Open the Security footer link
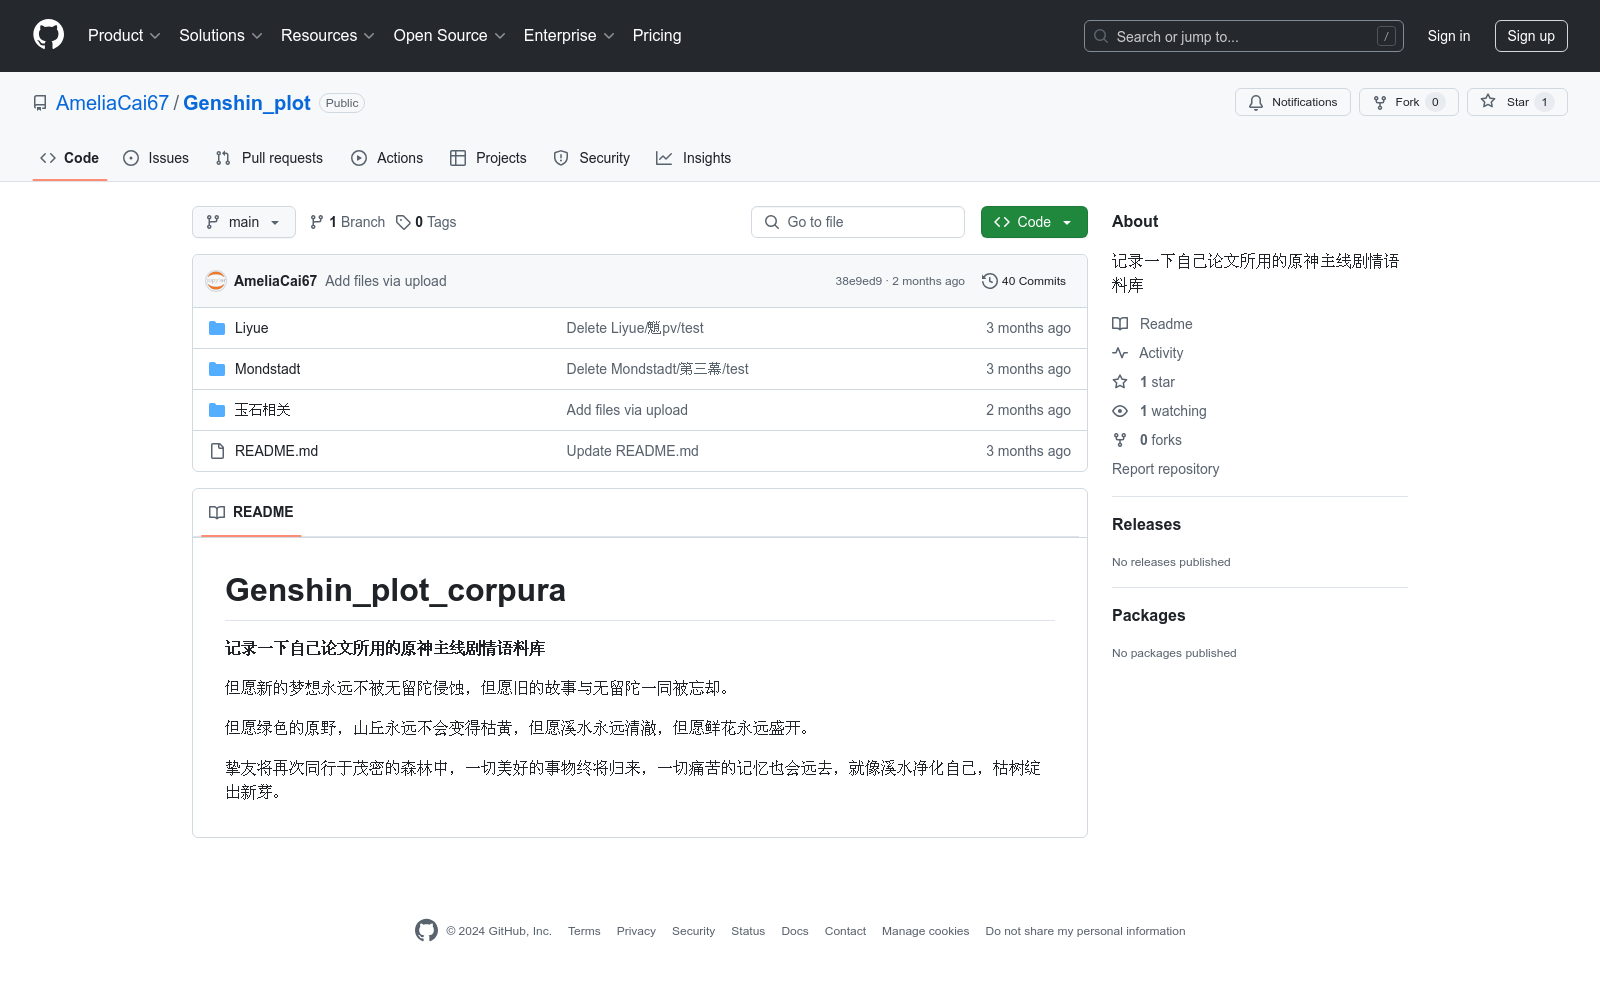 click(x=693, y=931)
